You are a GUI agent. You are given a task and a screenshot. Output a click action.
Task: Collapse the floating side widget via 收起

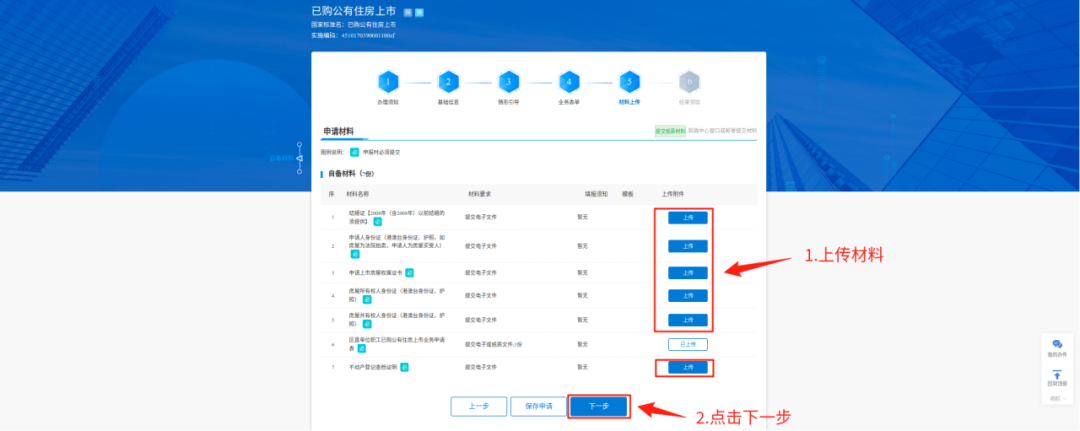(1056, 398)
